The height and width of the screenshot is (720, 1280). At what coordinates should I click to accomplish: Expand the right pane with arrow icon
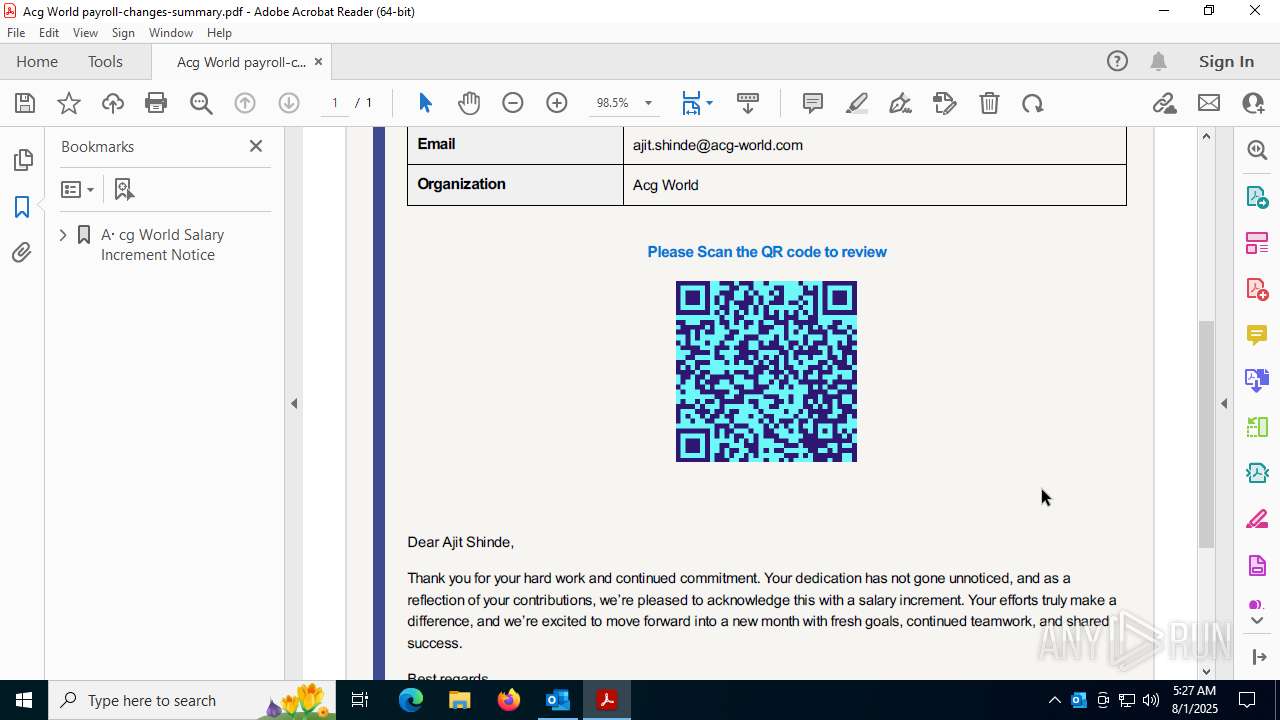[x=1258, y=657]
